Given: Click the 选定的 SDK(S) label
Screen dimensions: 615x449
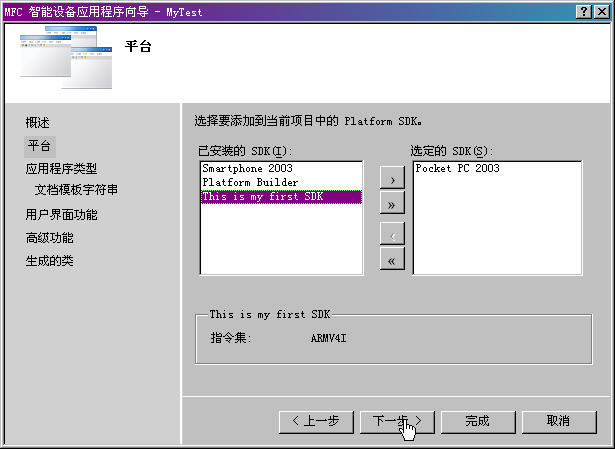Looking at the screenshot, I should (451, 151).
